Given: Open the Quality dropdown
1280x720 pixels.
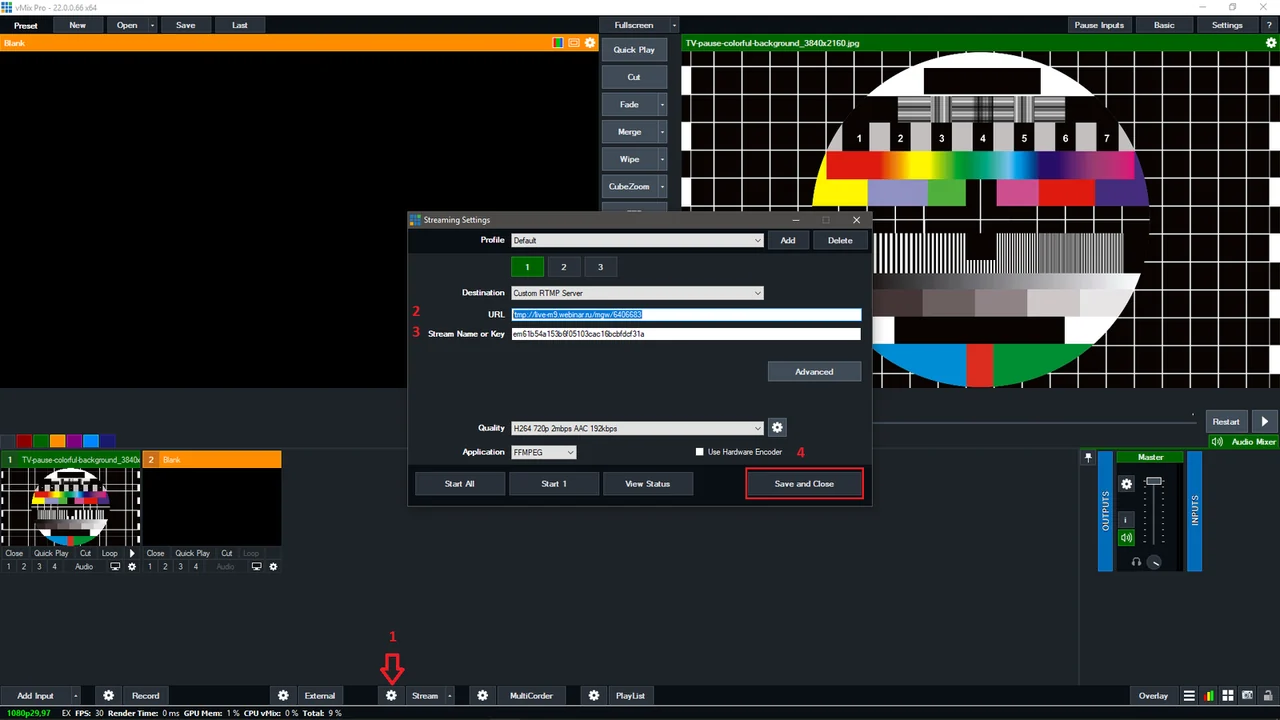Looking at the screenshot, I should tap(758, 428).
